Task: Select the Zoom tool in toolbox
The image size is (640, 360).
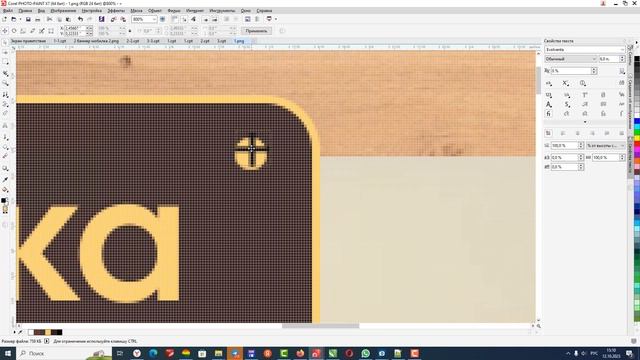Action: 5,83
